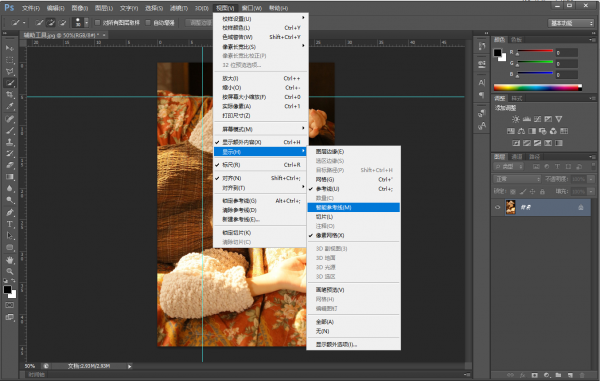
Task: Click the color spectrum ramp
Action: pyautogui.click(x=538, y=88)
